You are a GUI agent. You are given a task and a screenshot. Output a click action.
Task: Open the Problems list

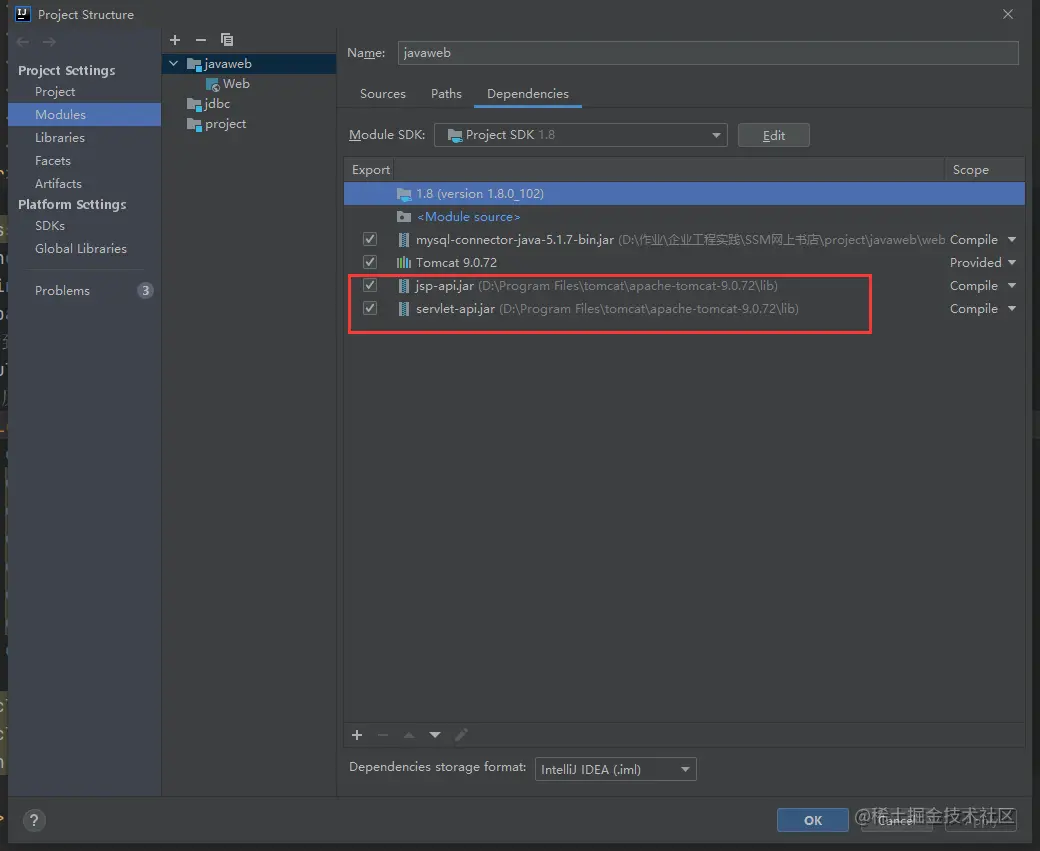click(x=62, y=291)
